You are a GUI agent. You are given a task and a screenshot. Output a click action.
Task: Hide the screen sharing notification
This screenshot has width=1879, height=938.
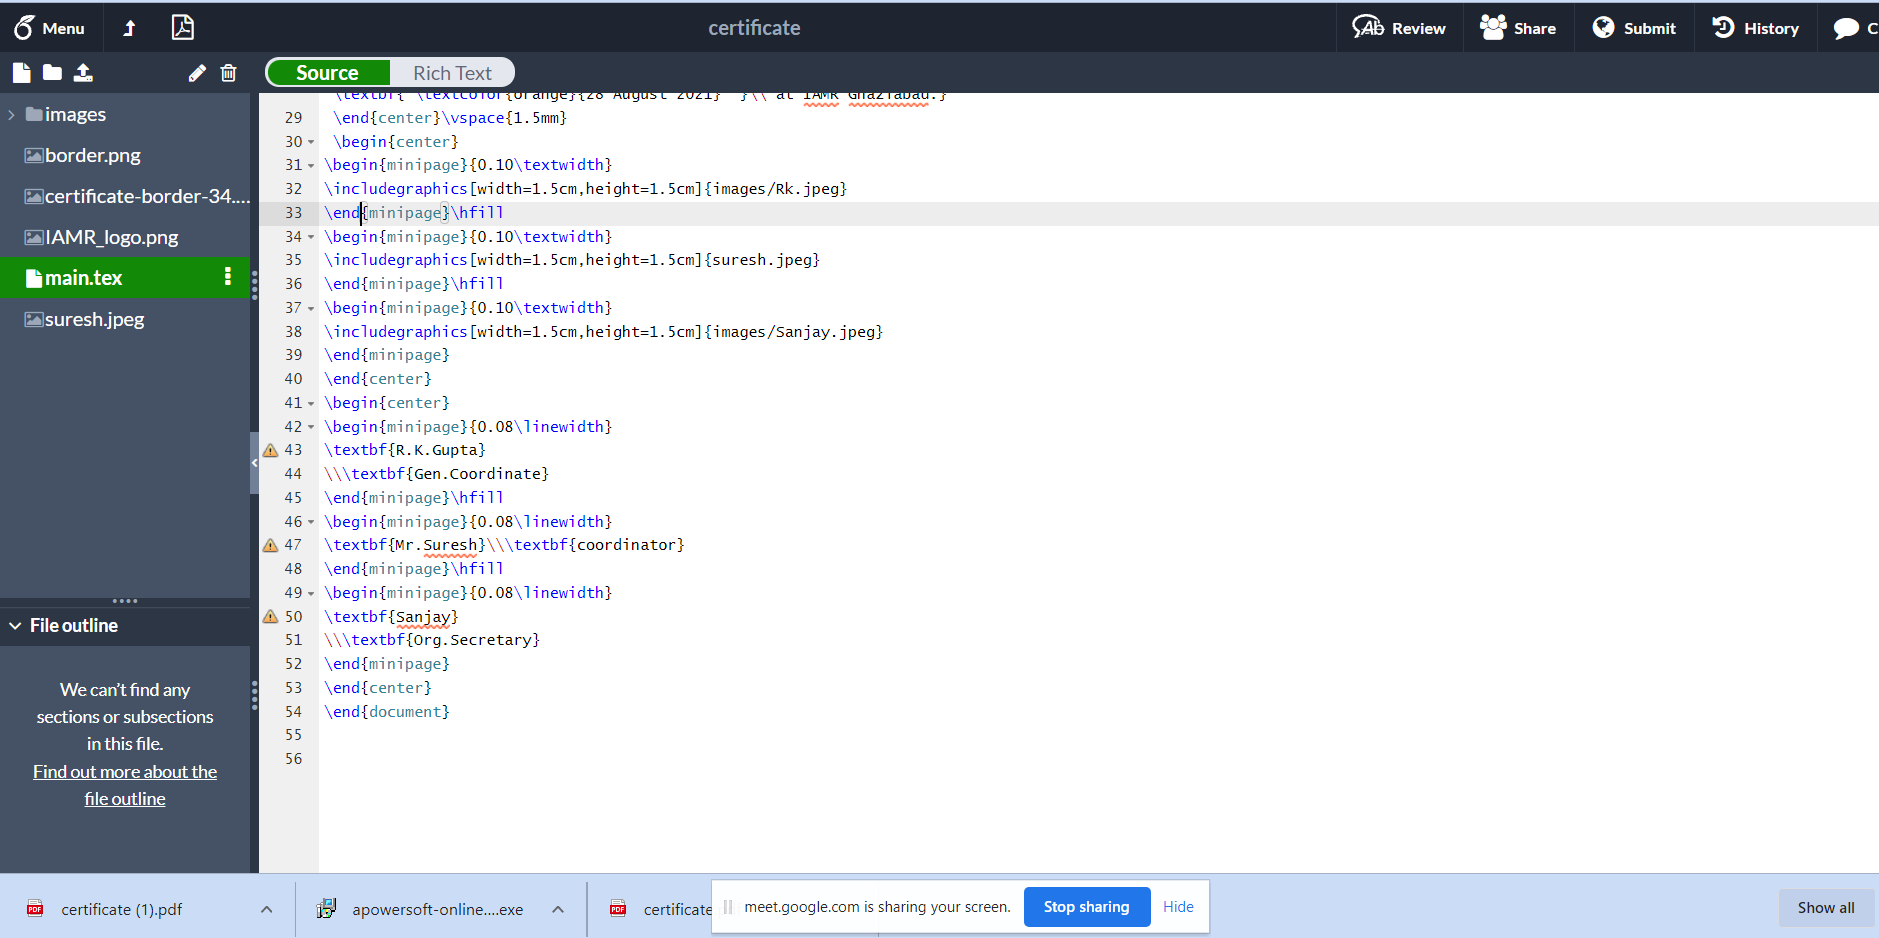click(1178, 907)
